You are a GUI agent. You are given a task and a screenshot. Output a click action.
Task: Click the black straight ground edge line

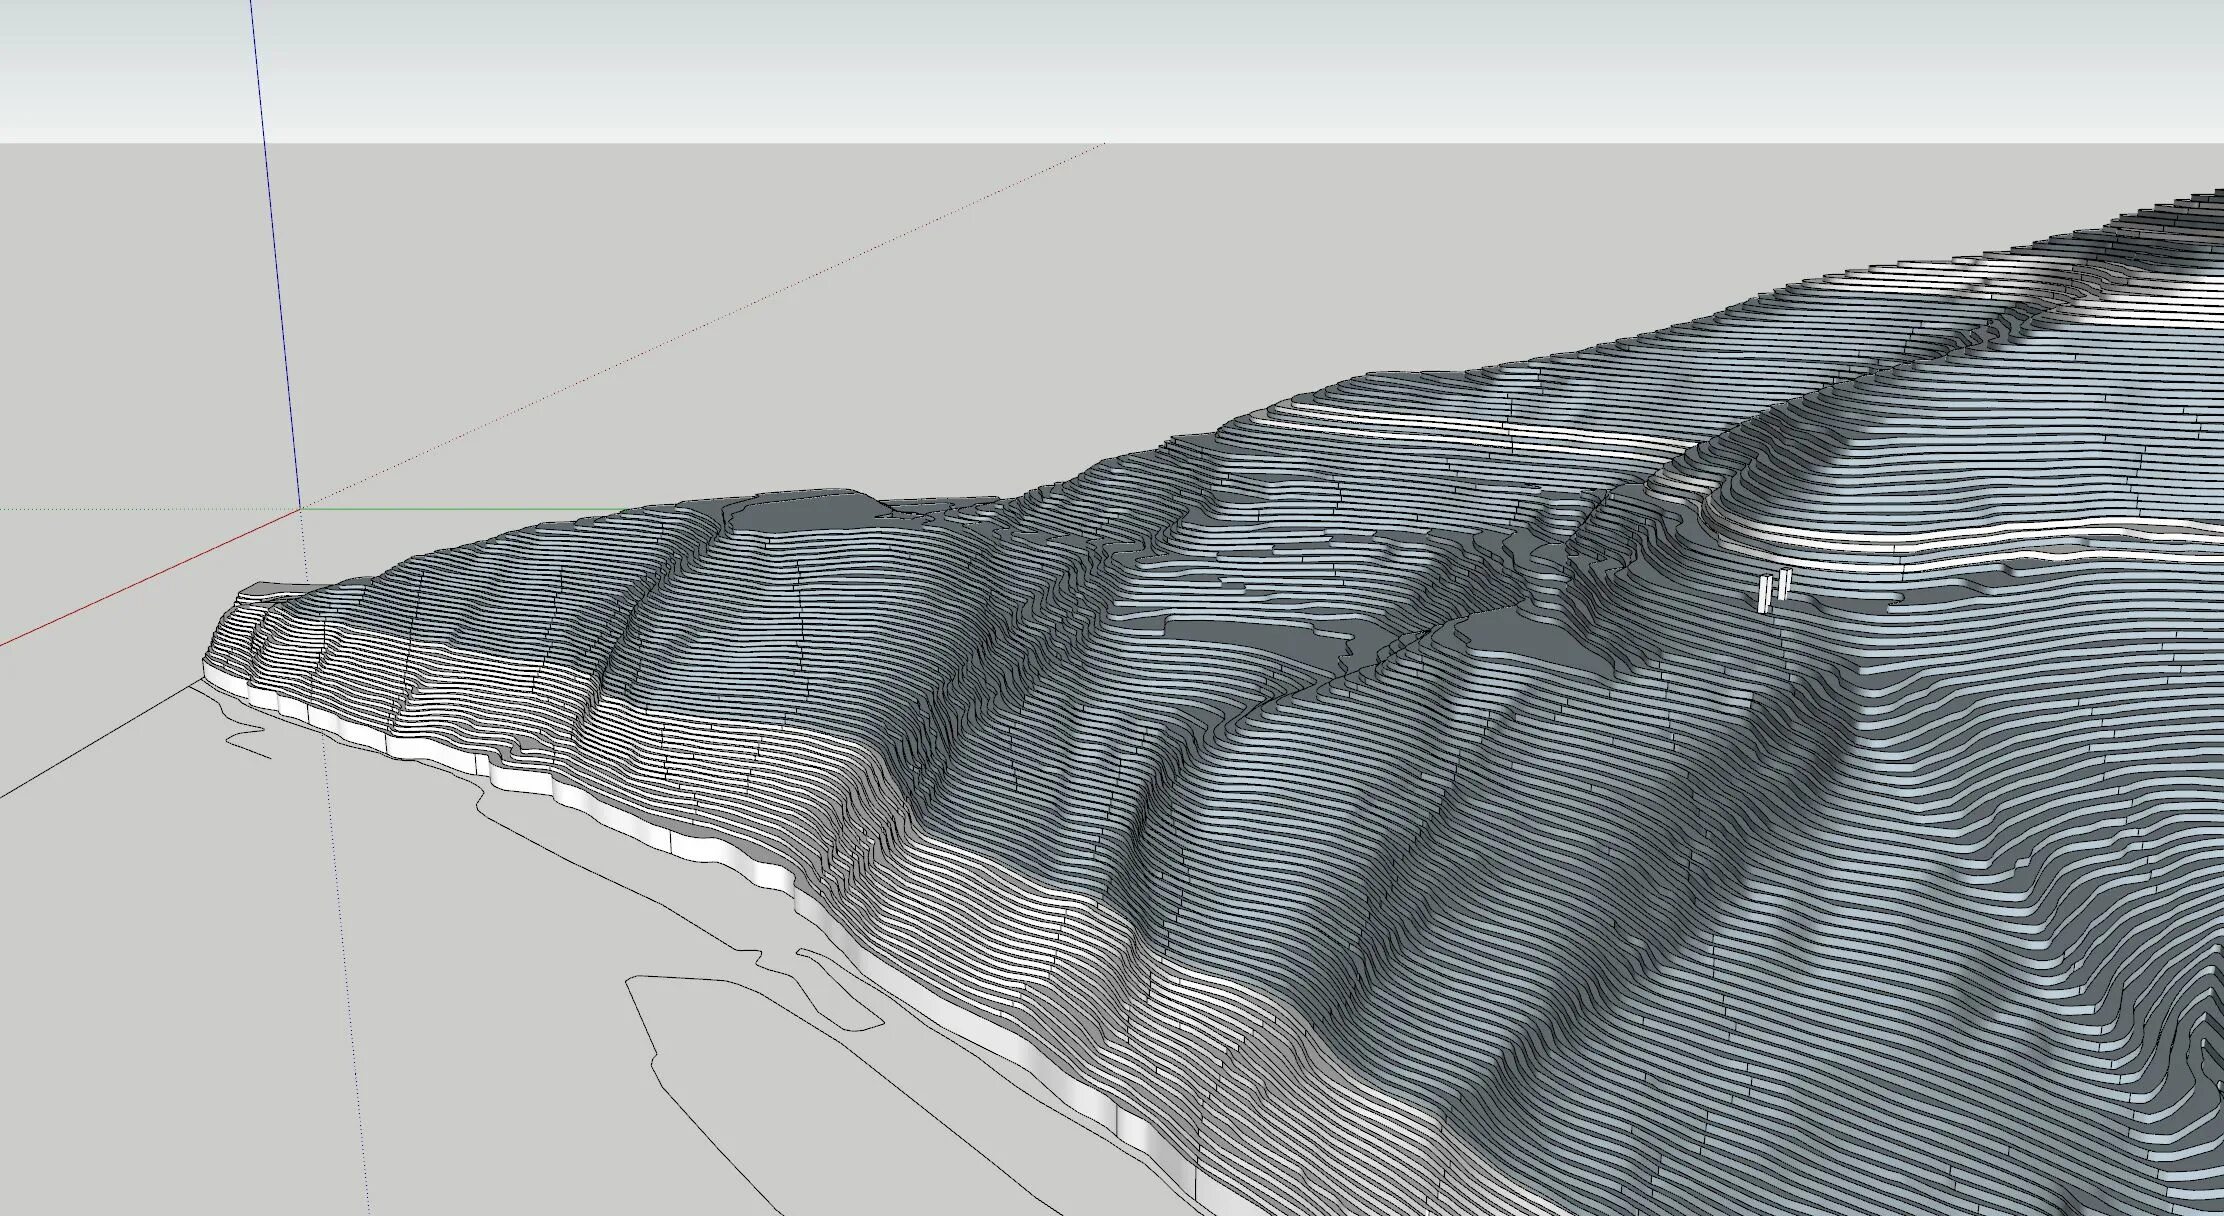100,740
